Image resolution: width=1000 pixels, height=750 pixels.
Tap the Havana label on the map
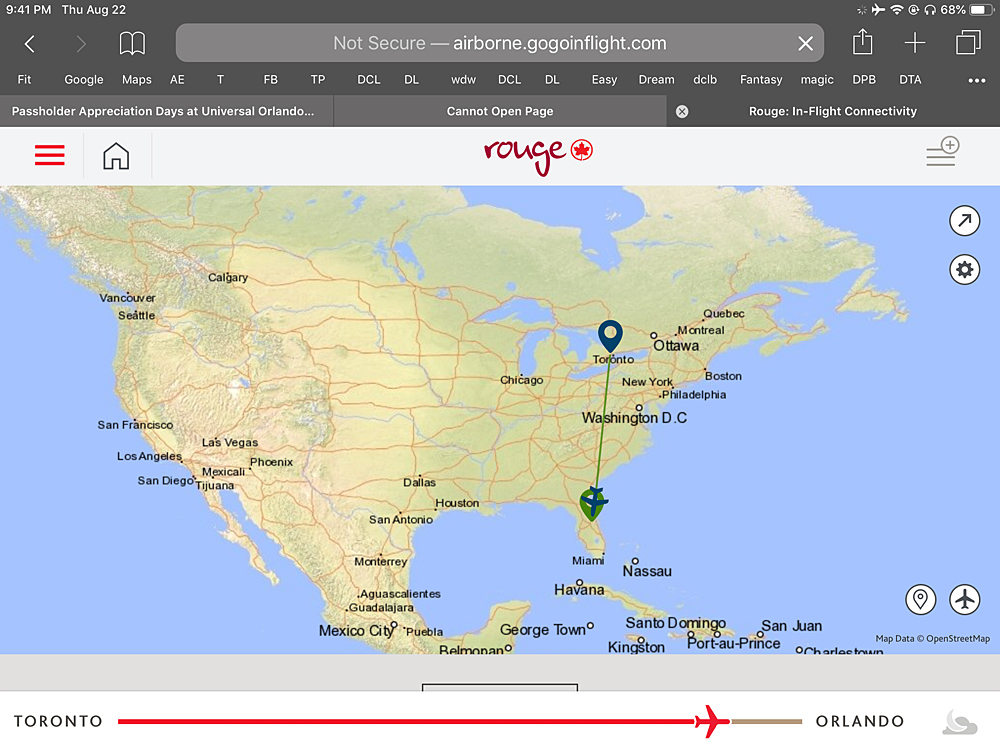[579, 590]
